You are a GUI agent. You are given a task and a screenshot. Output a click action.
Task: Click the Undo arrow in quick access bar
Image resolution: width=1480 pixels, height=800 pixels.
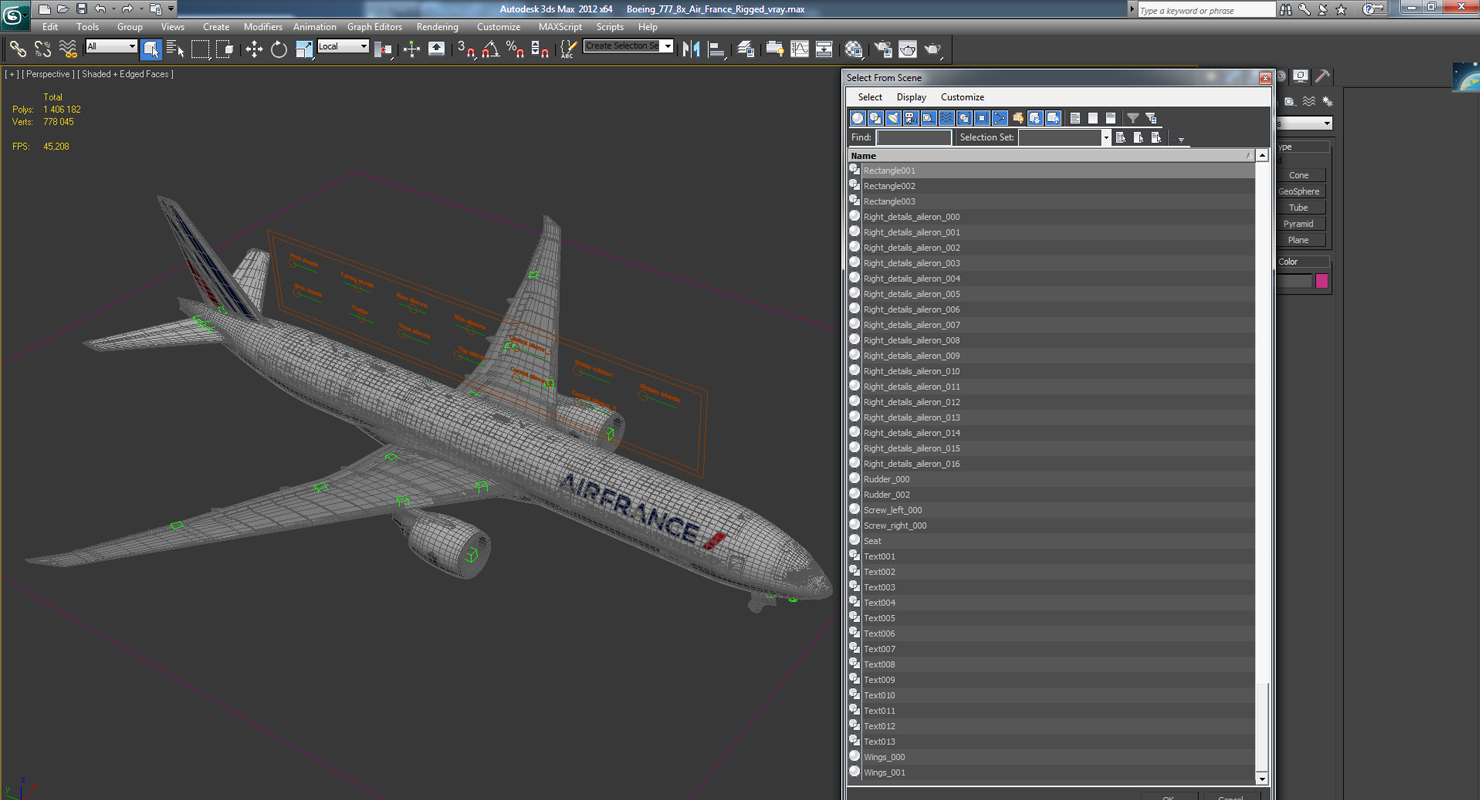point(100,9)
